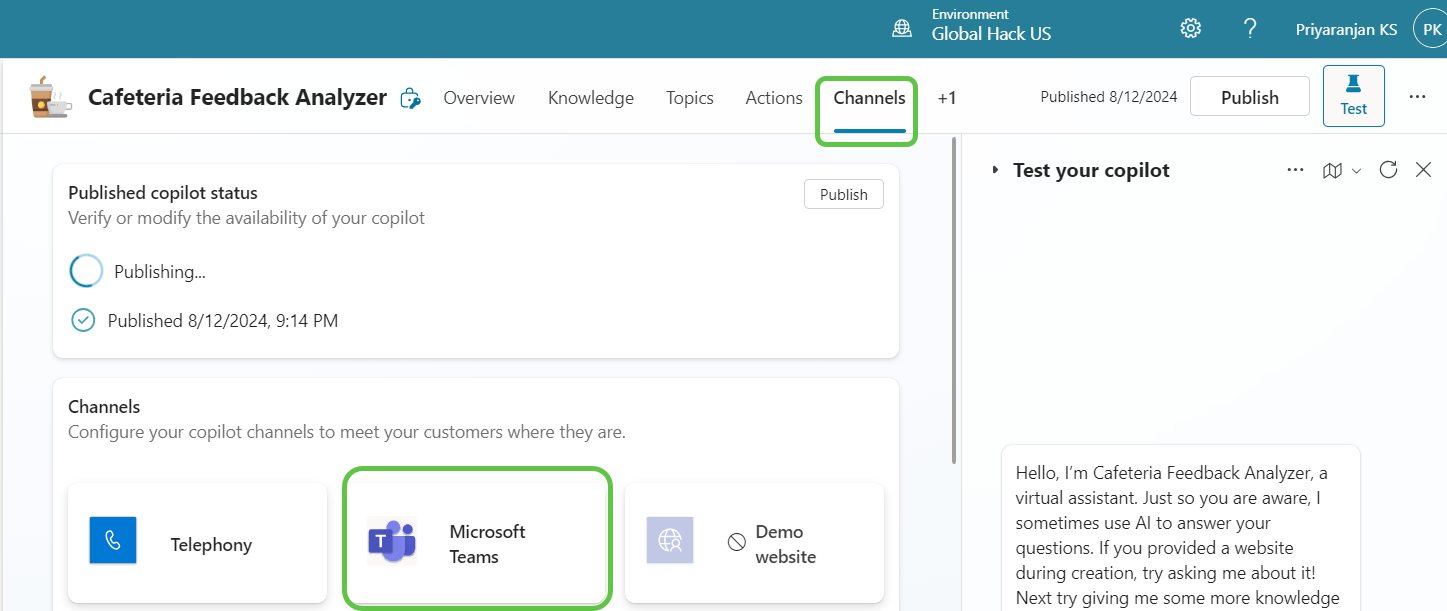
Task: Click the channels page vertical scrollbar
Action: click(x=954, y=300)
